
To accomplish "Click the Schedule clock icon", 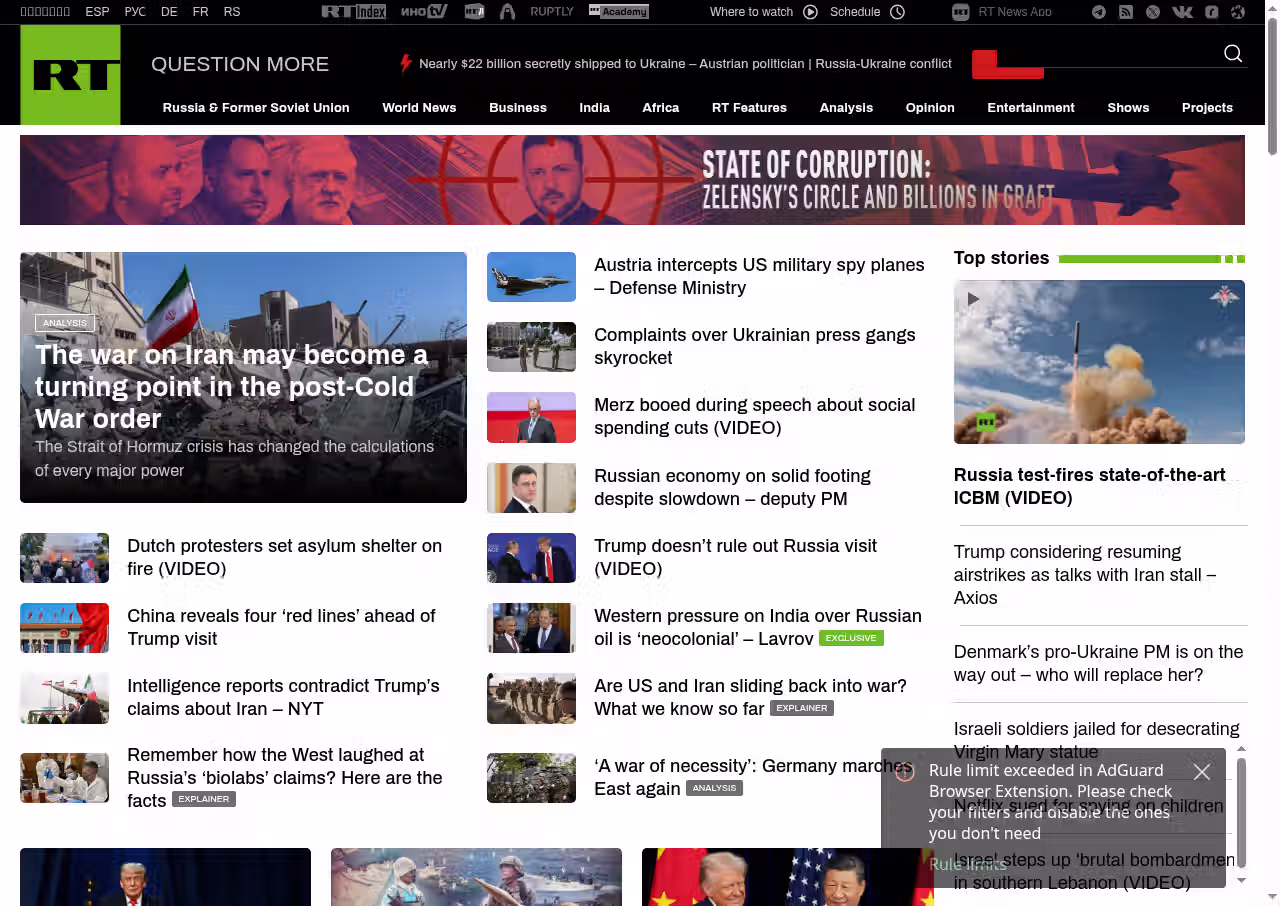I will [897, 12].
